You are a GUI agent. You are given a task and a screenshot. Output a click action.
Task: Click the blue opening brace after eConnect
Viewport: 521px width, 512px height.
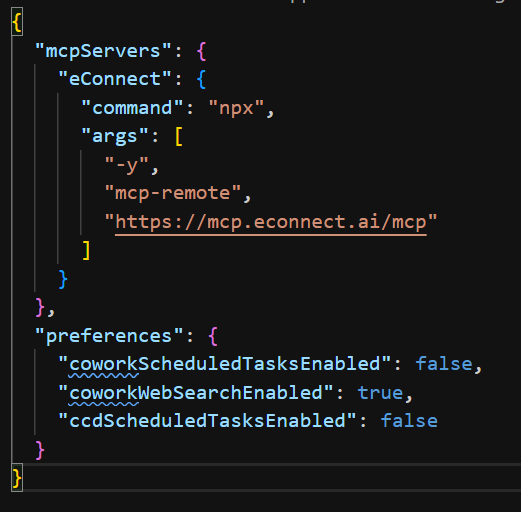point(201,79)
